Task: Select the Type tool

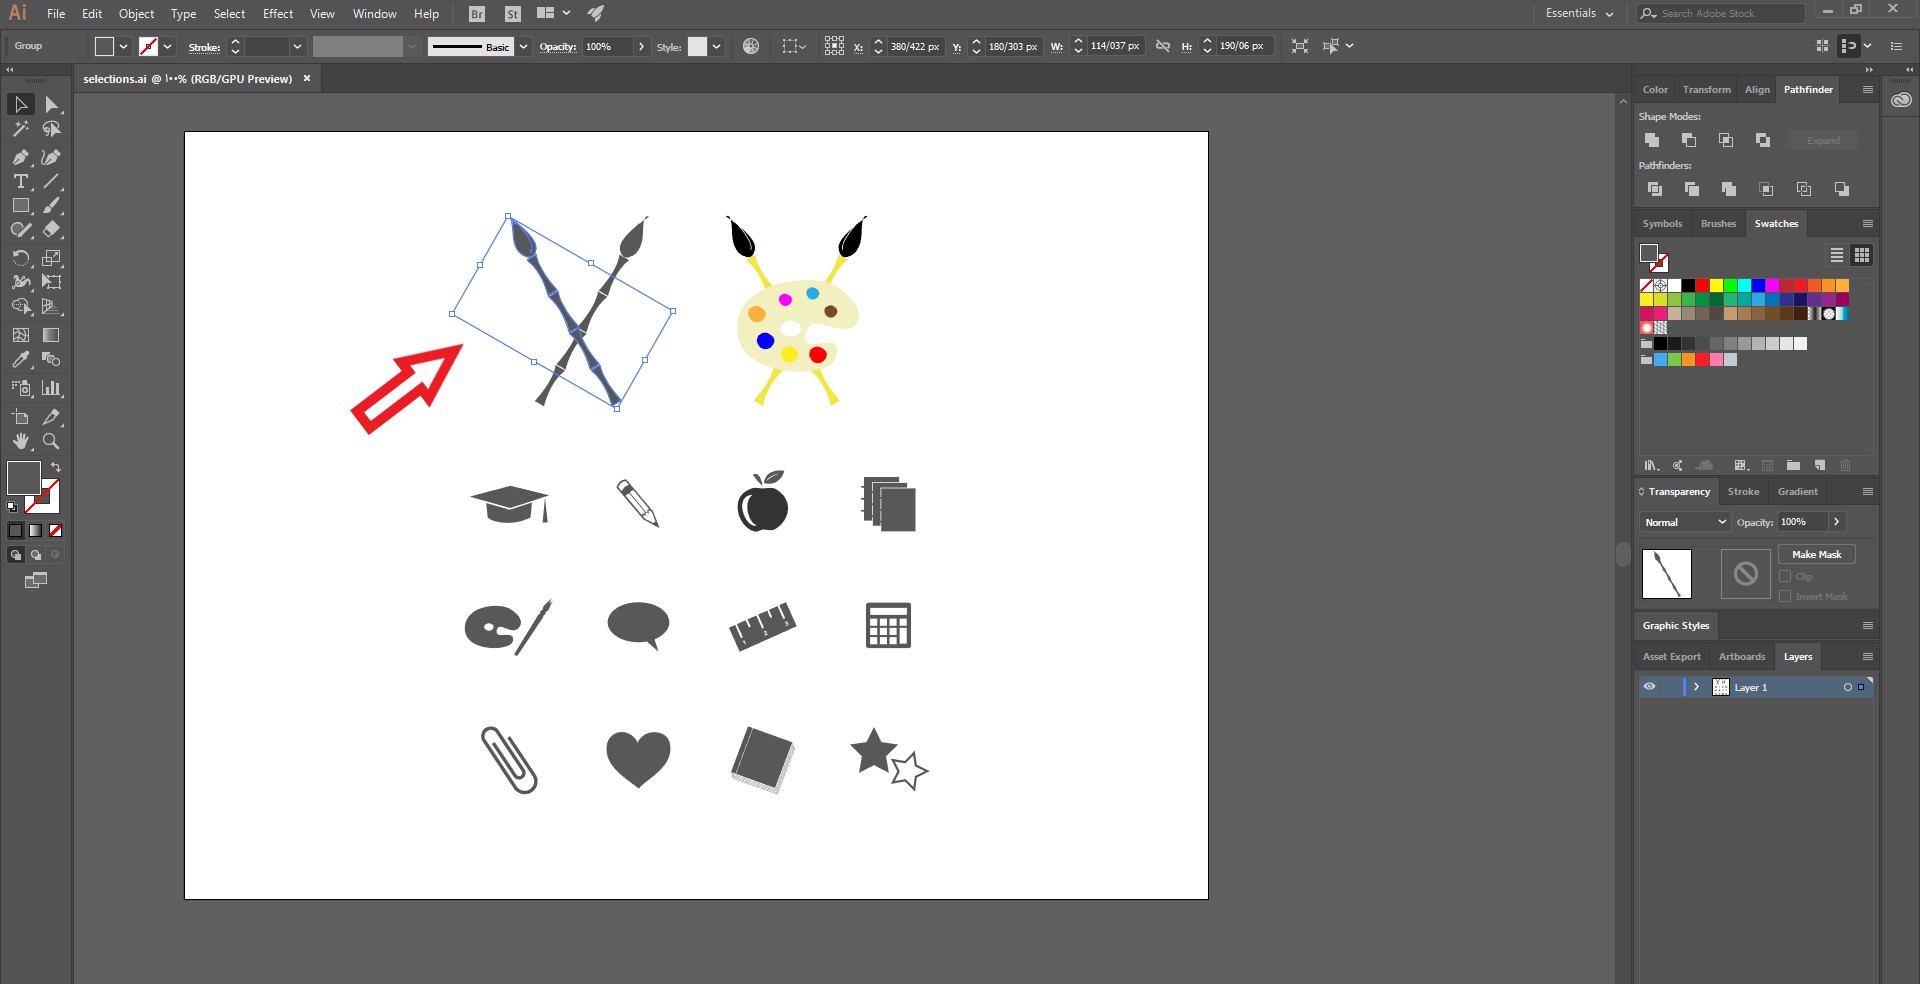Action: pyautogui.click(x=20, y=182)
